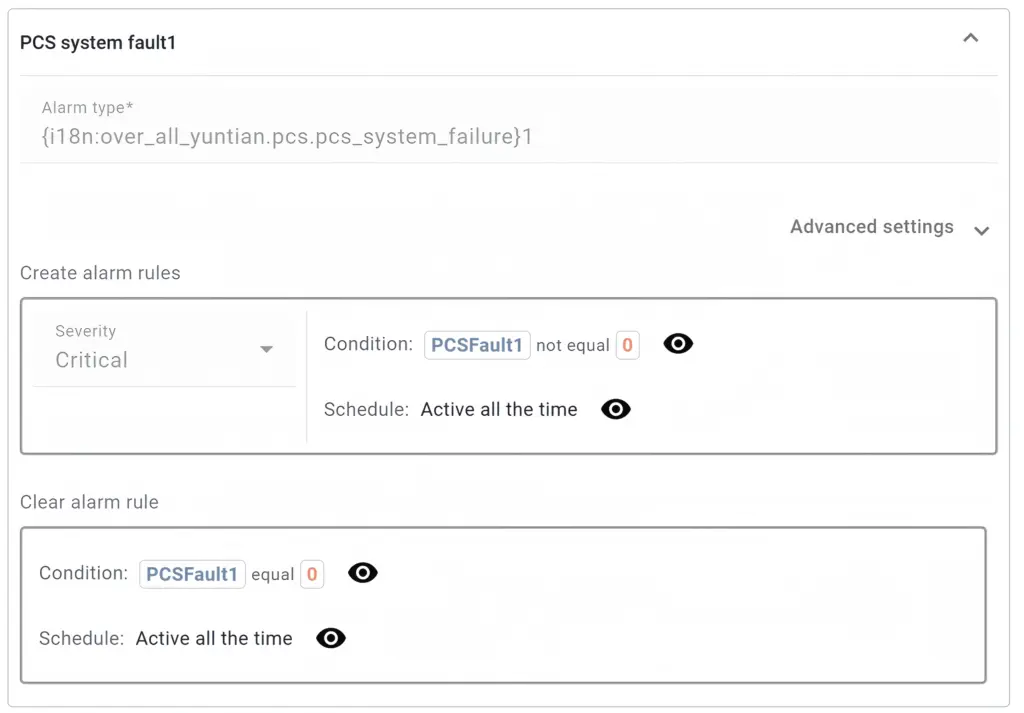This screenshot has height=713, width=1024.
Task: Select PCSFault1 chip in create alarm condition
Action: [x=477, y=345]
